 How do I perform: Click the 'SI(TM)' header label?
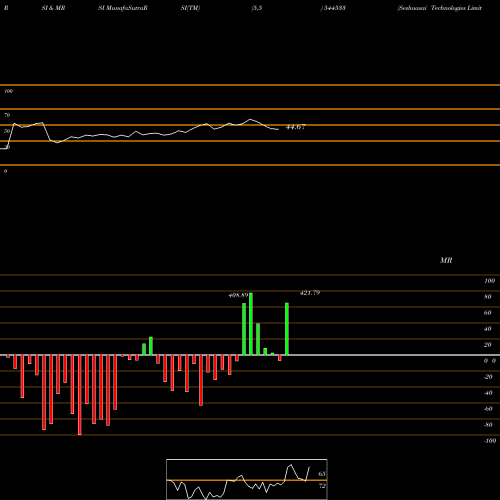(x=190, y=8)
